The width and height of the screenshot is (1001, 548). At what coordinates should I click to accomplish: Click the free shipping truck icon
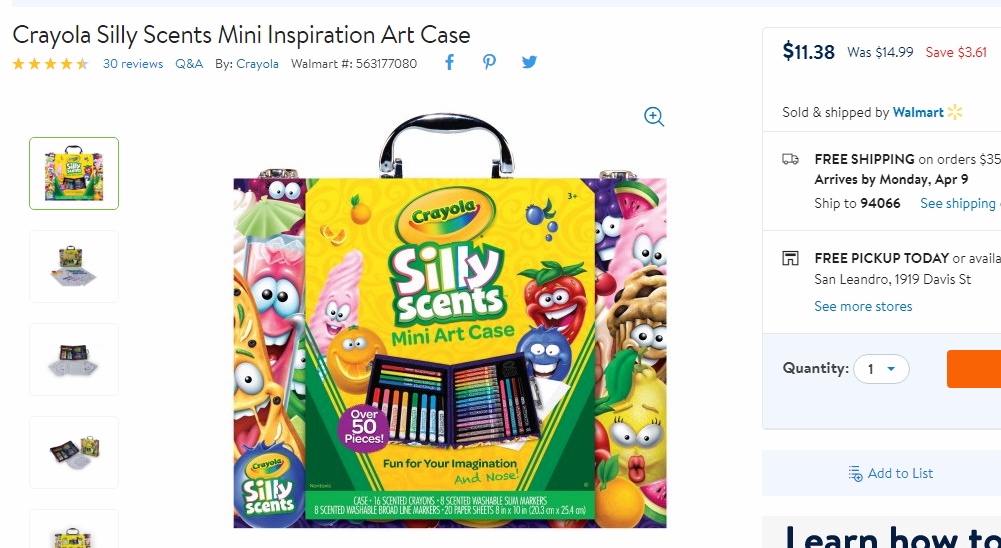coord(790,159)
